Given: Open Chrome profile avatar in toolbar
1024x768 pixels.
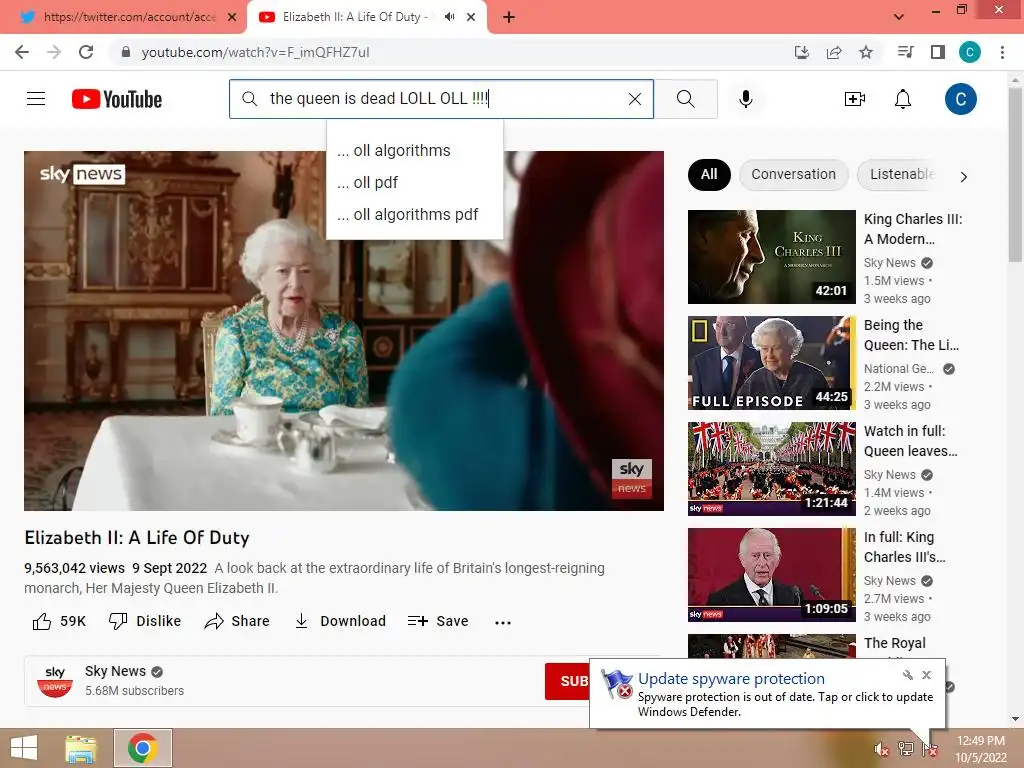Looking at the screenshot, I should (970, 52).
